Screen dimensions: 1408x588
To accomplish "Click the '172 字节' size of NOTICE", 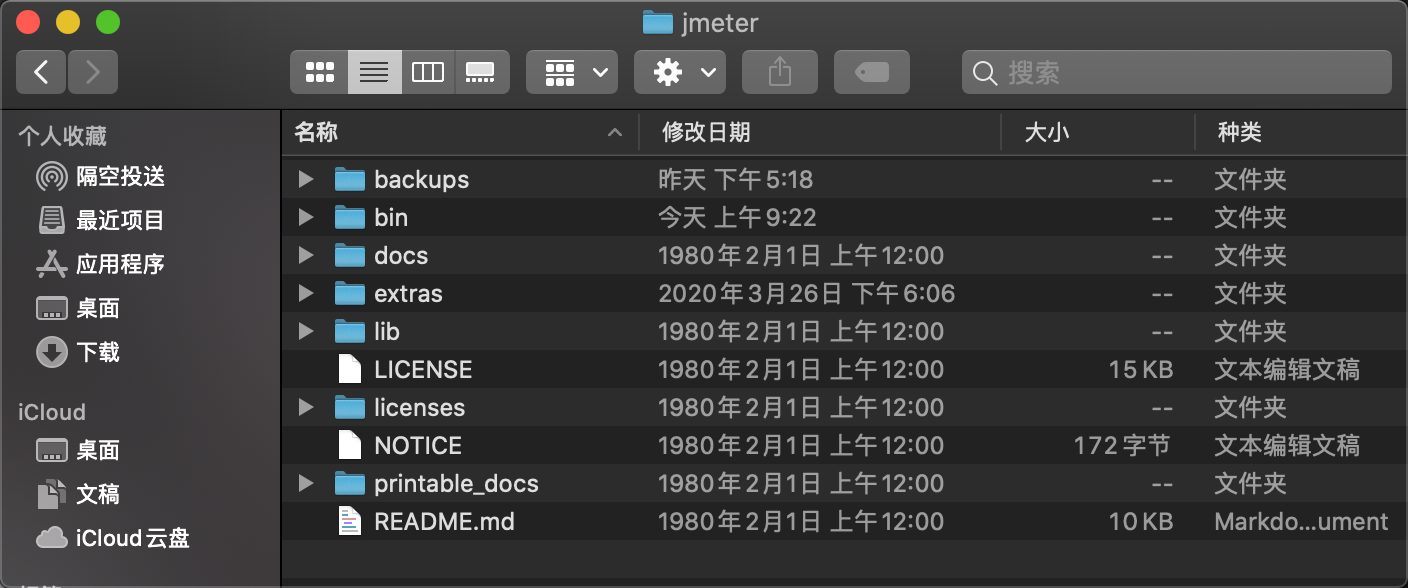I will 1122,446.
